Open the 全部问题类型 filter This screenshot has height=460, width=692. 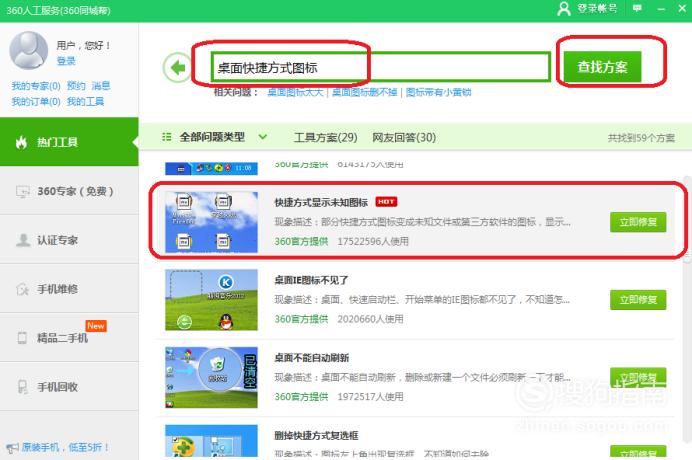pos(212,137)
